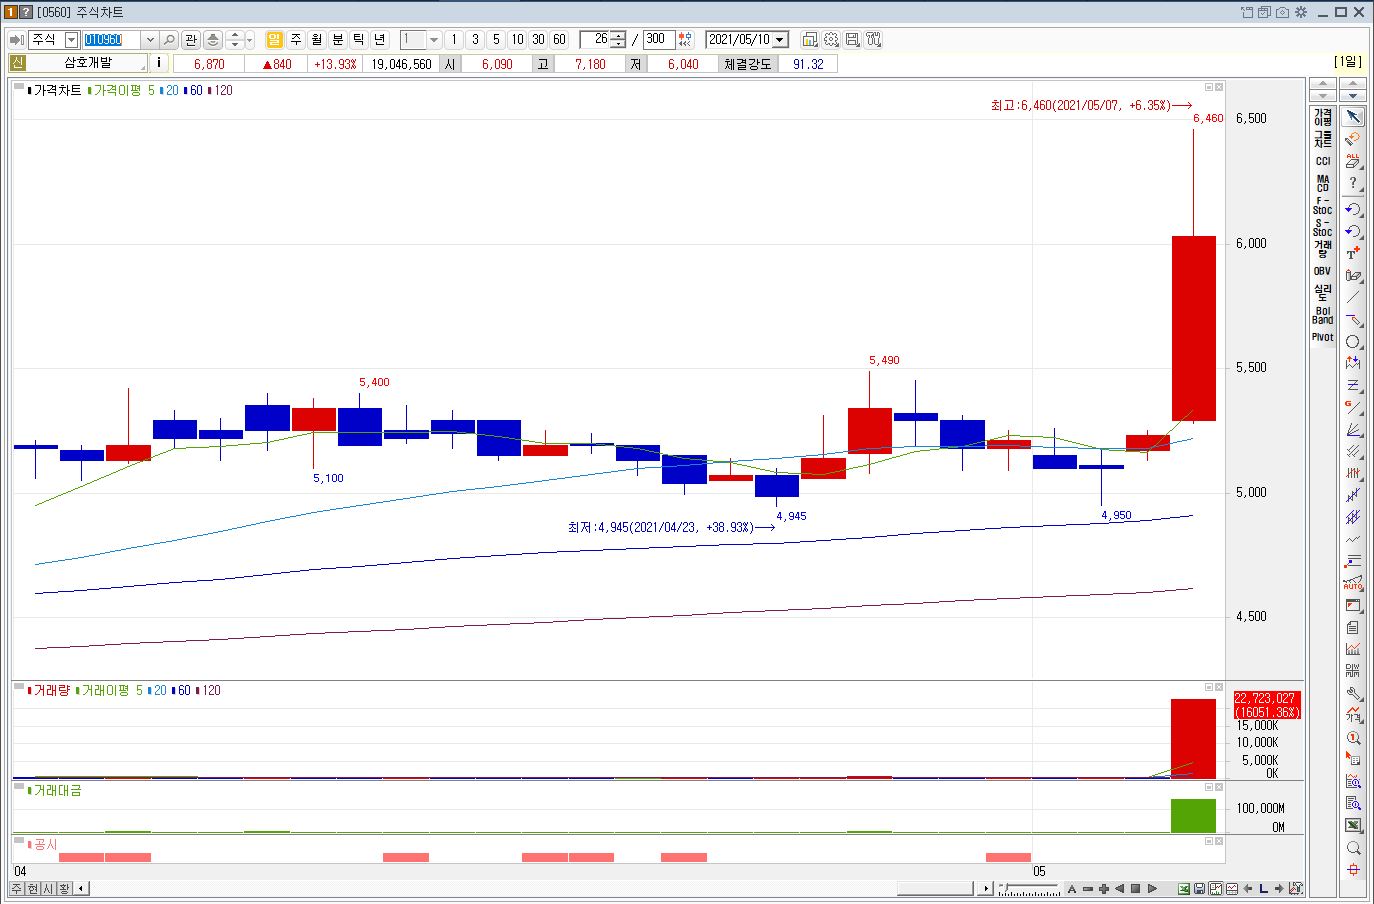Click the stock info 'i' icon

click(x=159, y=63)
